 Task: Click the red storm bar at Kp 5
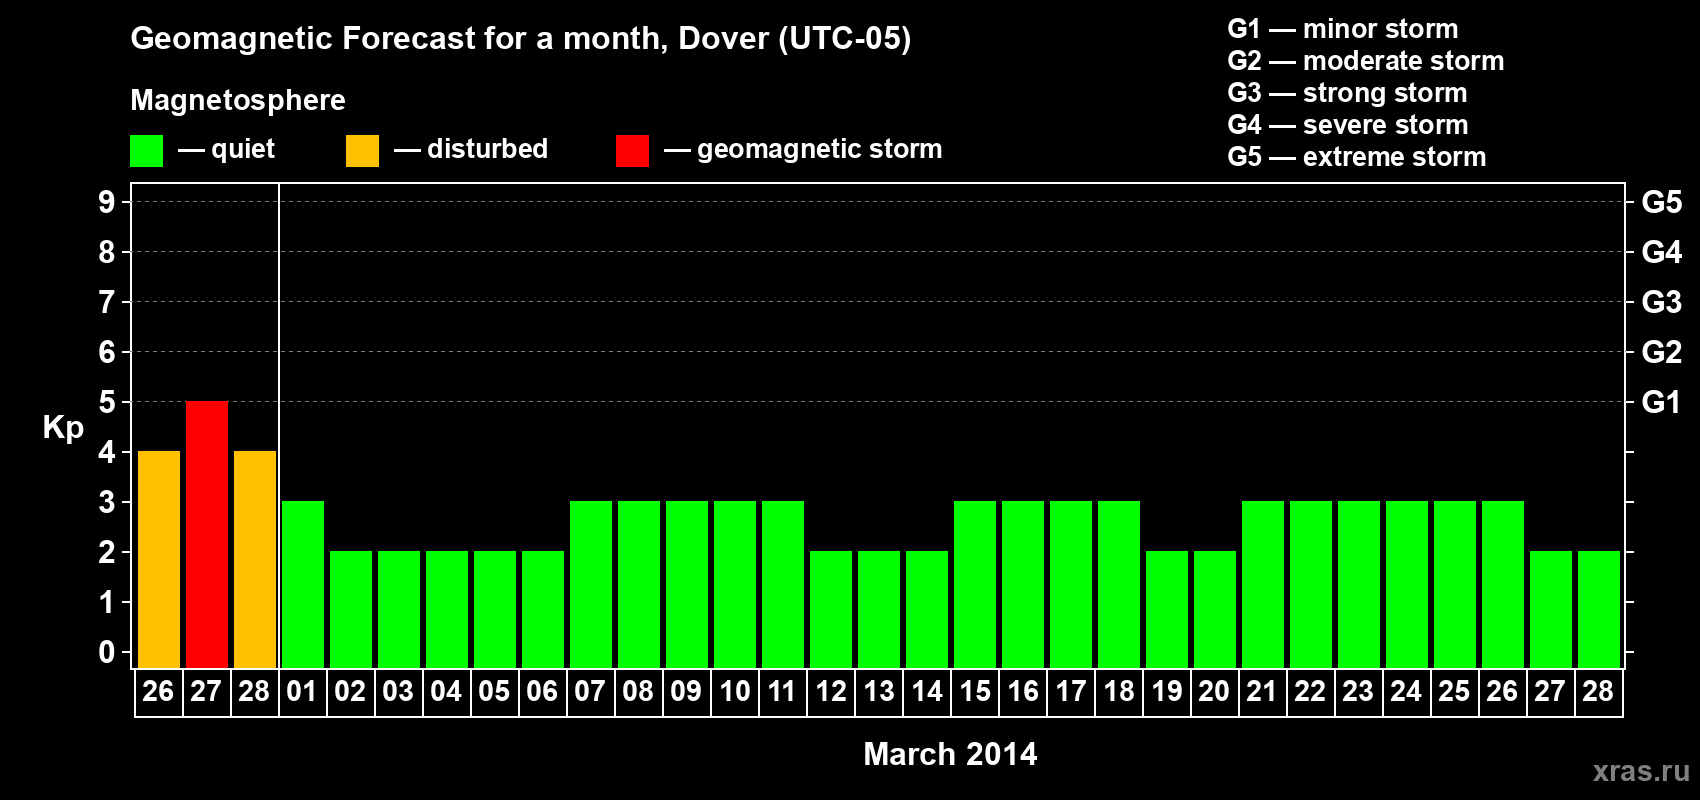[207, 535]
